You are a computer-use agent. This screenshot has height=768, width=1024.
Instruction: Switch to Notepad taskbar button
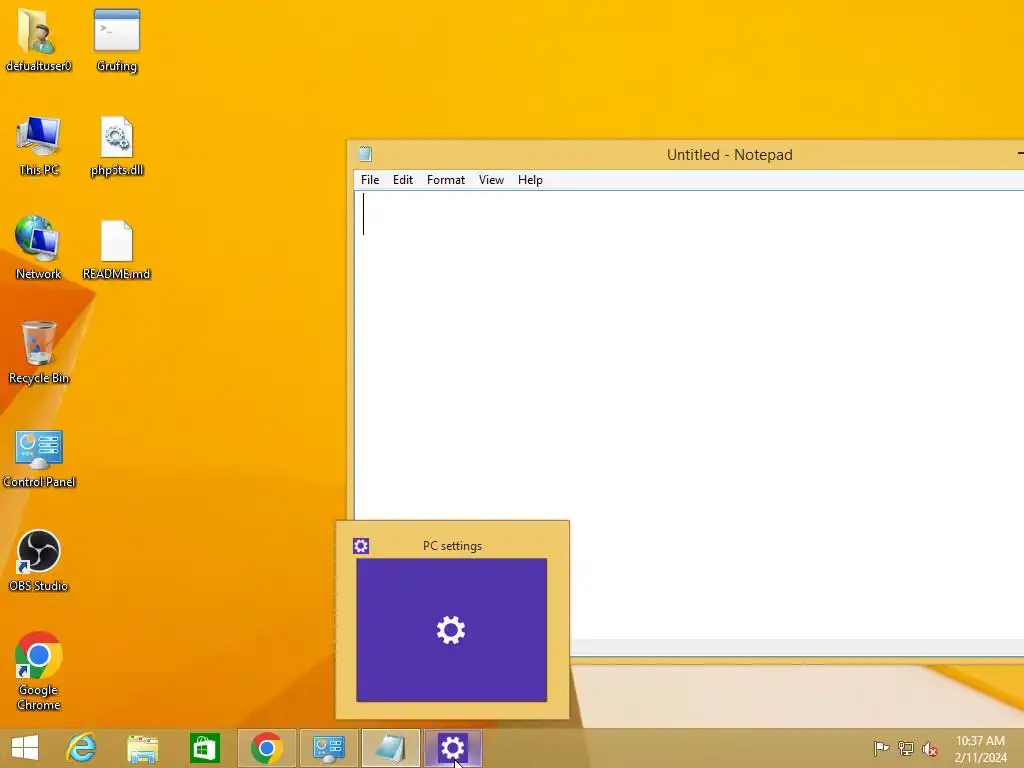(391, 748)
